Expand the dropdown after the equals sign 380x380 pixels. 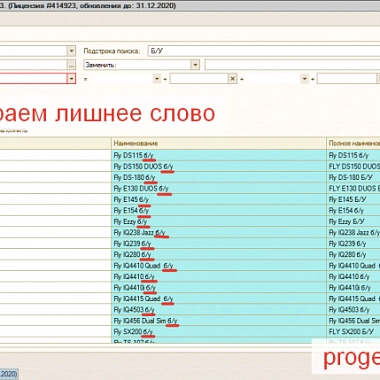pos(157,79)
